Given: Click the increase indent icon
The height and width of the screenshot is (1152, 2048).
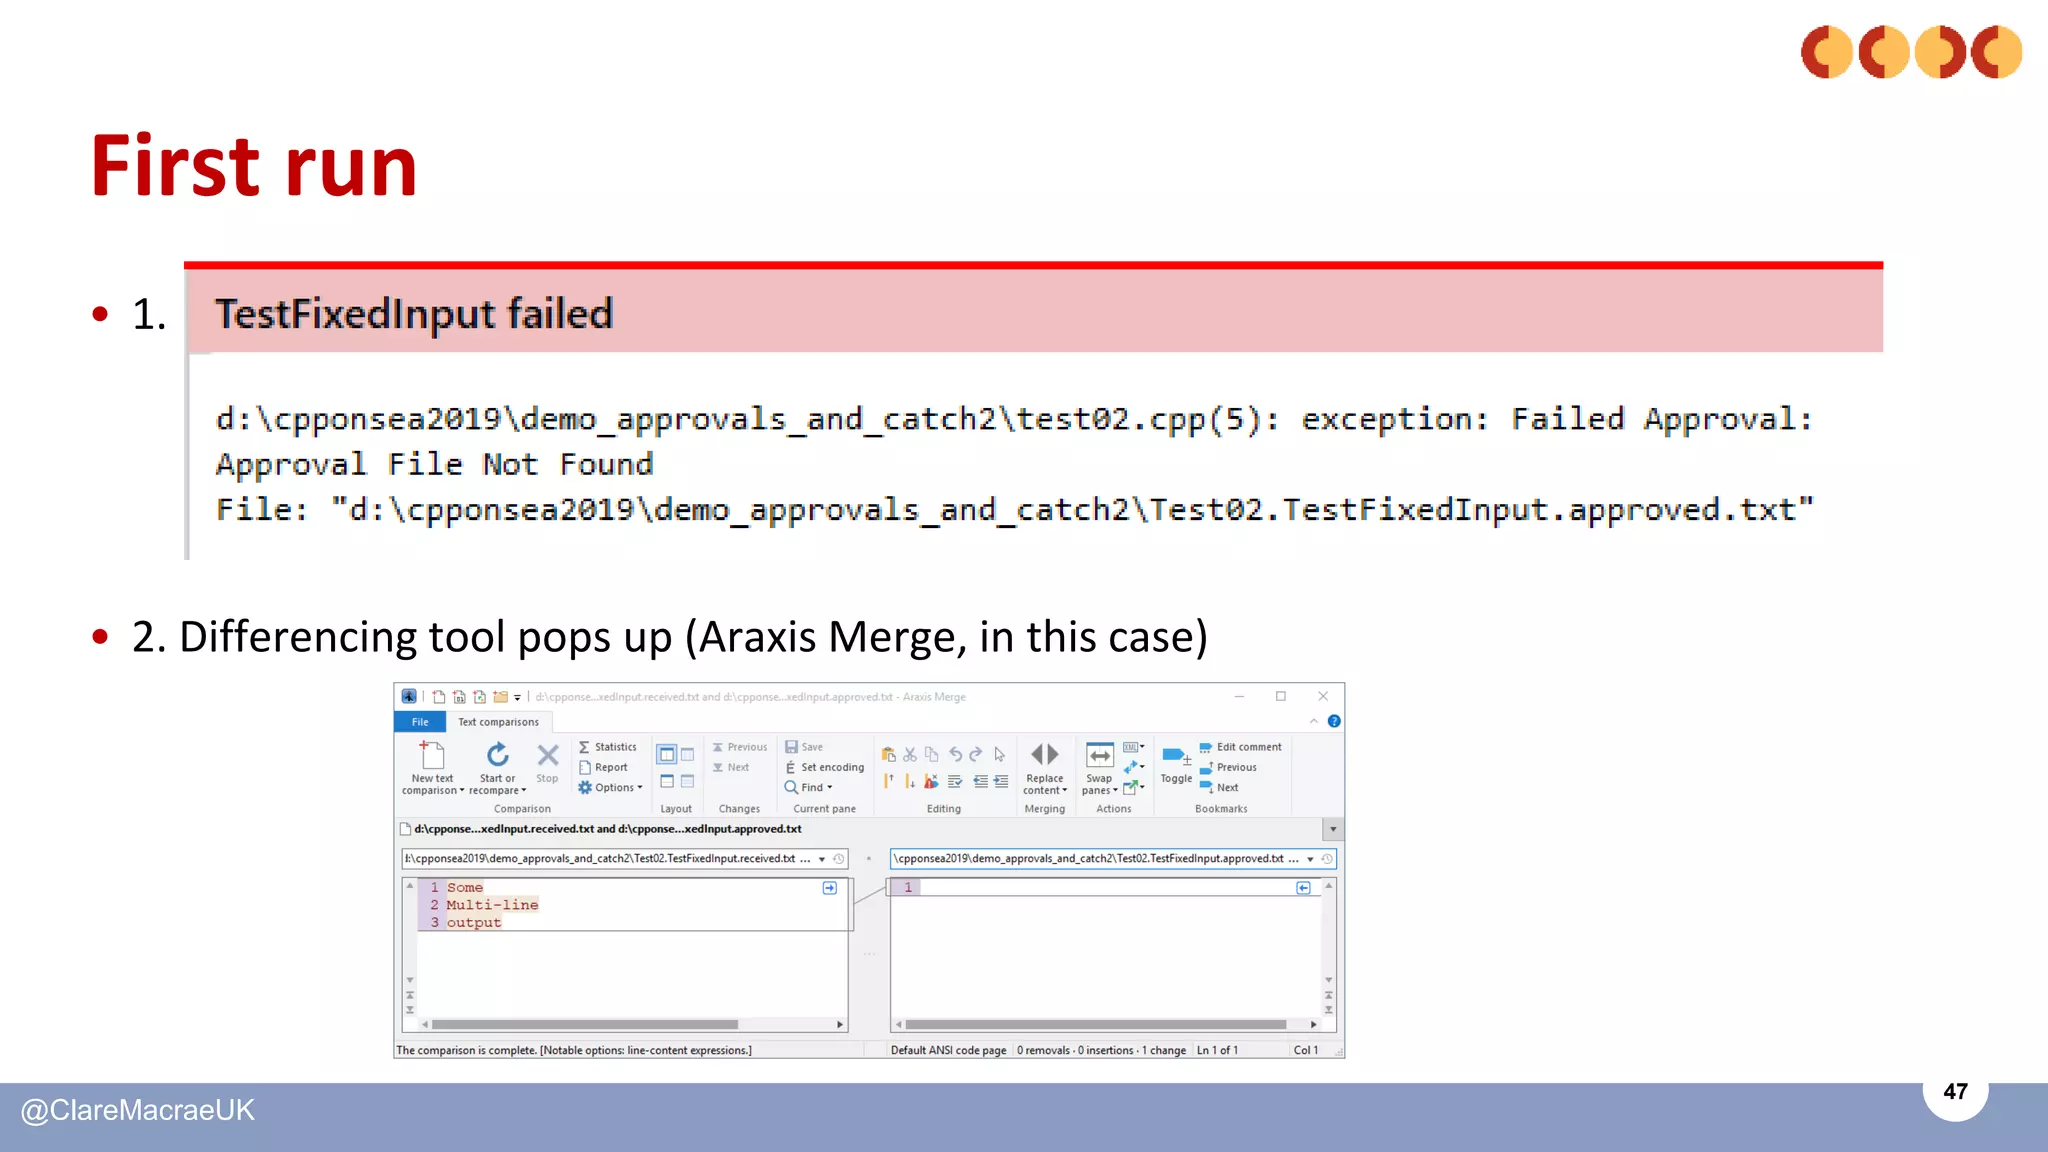Looking at the screenshot, I should coord(1001,781).
